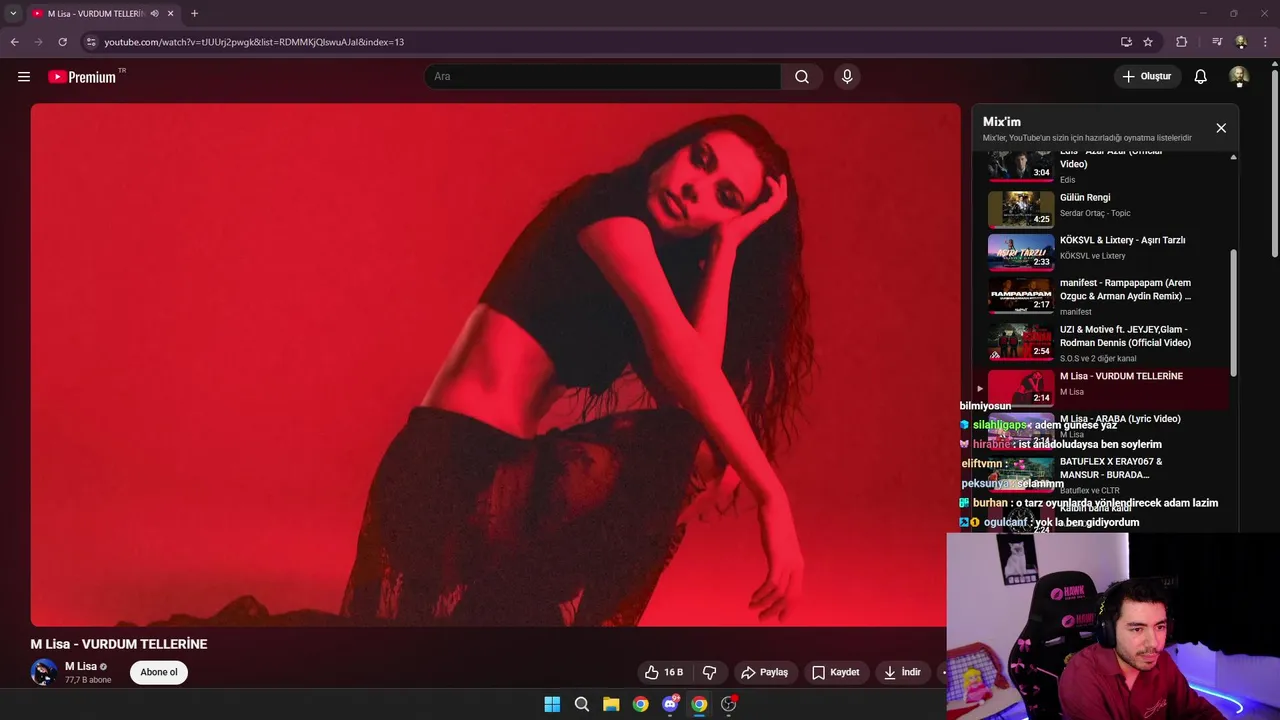
Task: Open Chrome tab search dropdown
Action: [13, 14]
